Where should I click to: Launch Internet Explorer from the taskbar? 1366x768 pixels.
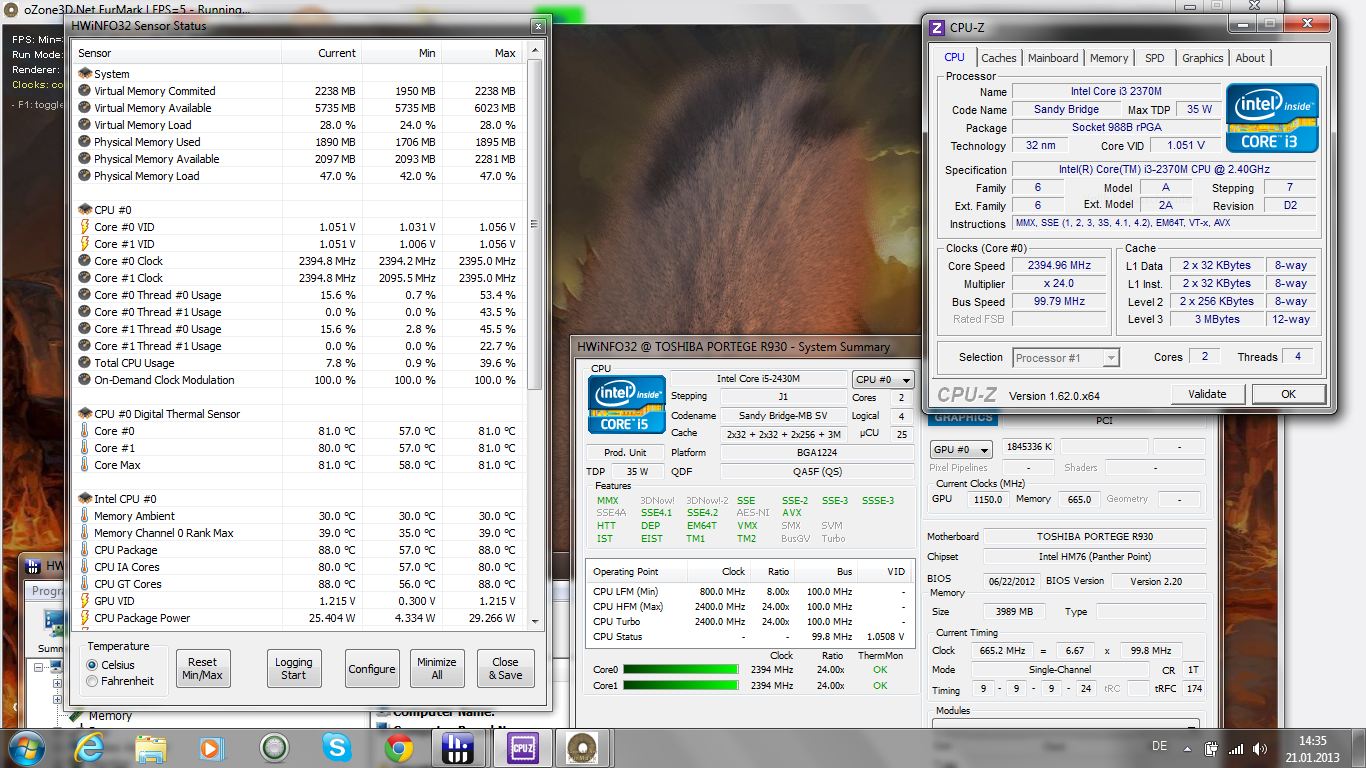click(x=89, y=748)
